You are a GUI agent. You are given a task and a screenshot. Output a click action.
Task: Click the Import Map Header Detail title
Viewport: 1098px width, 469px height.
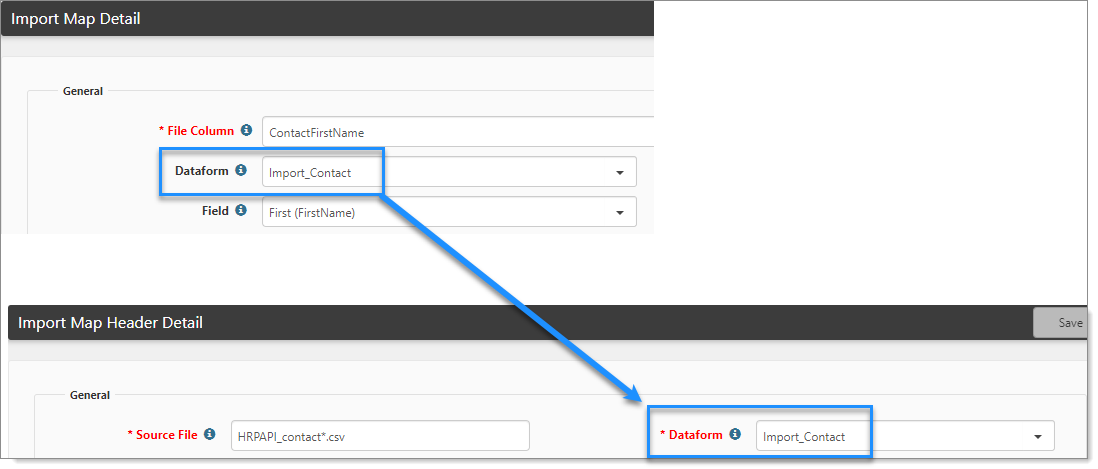(110, 323)
